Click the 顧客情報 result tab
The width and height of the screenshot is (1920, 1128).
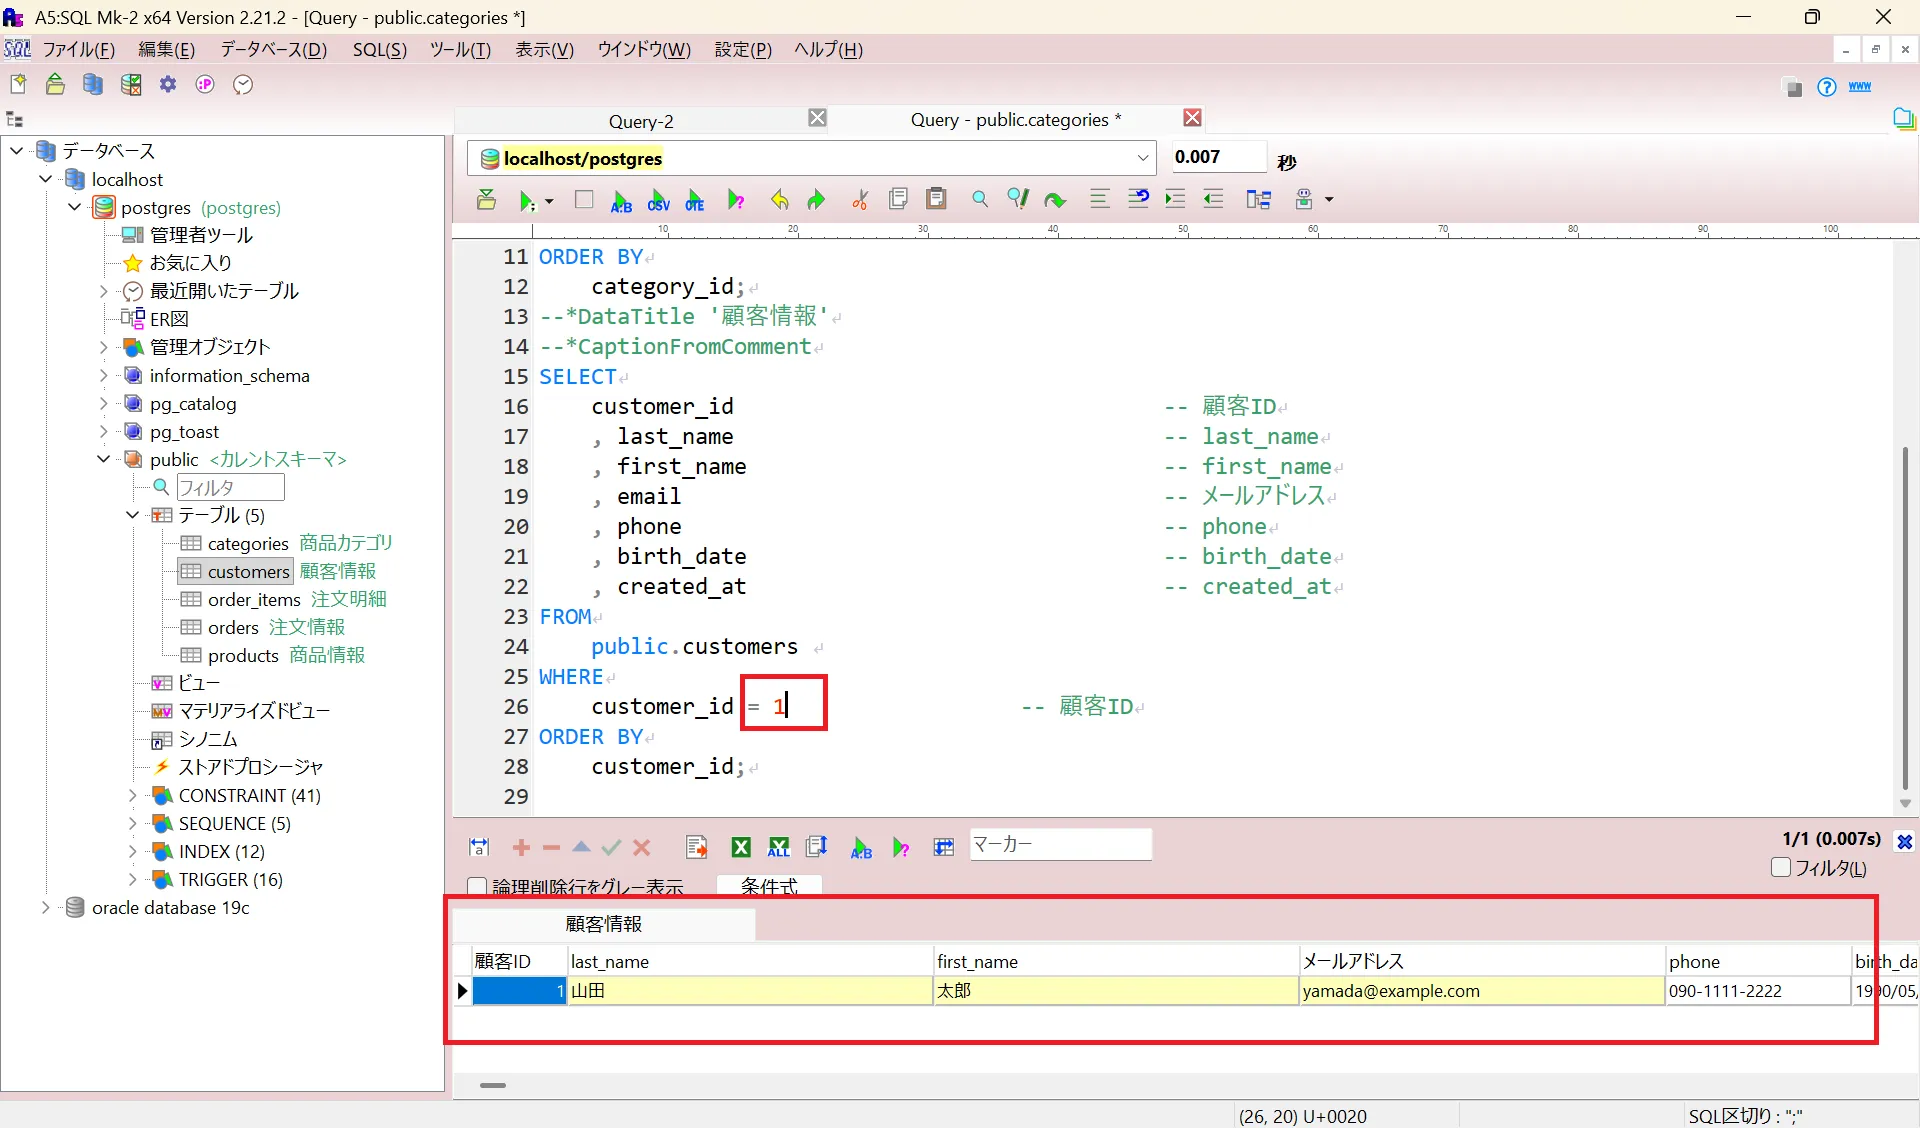(604, 924)
